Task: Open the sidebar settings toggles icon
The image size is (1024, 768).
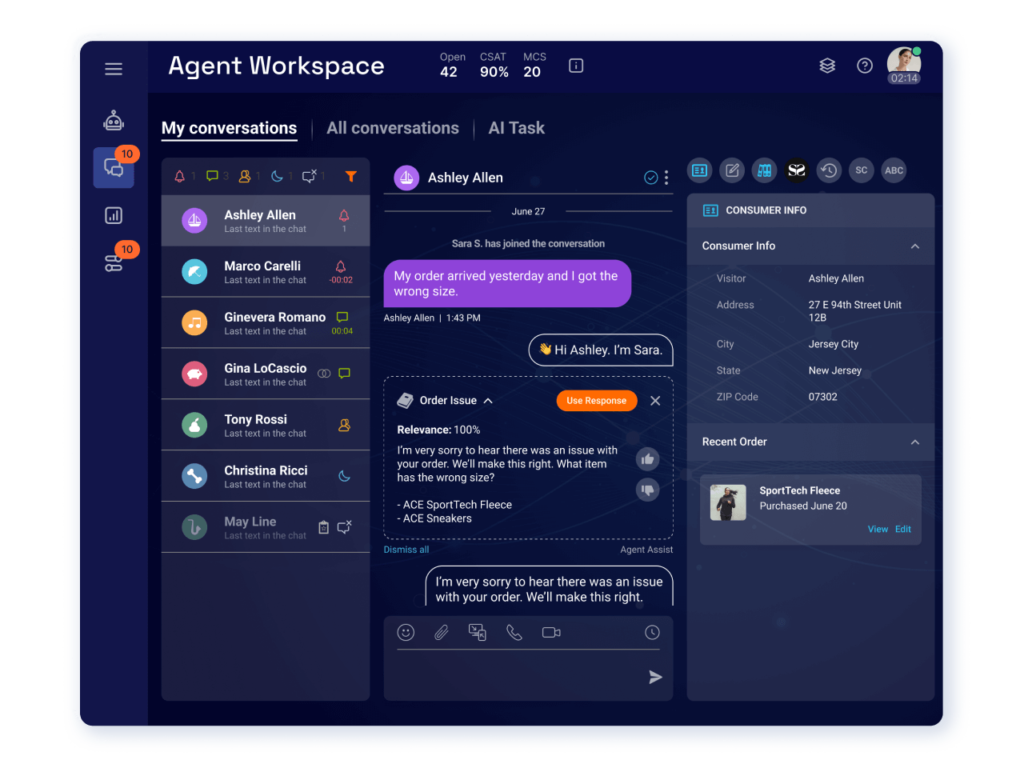Action: (x=114, y=263)
